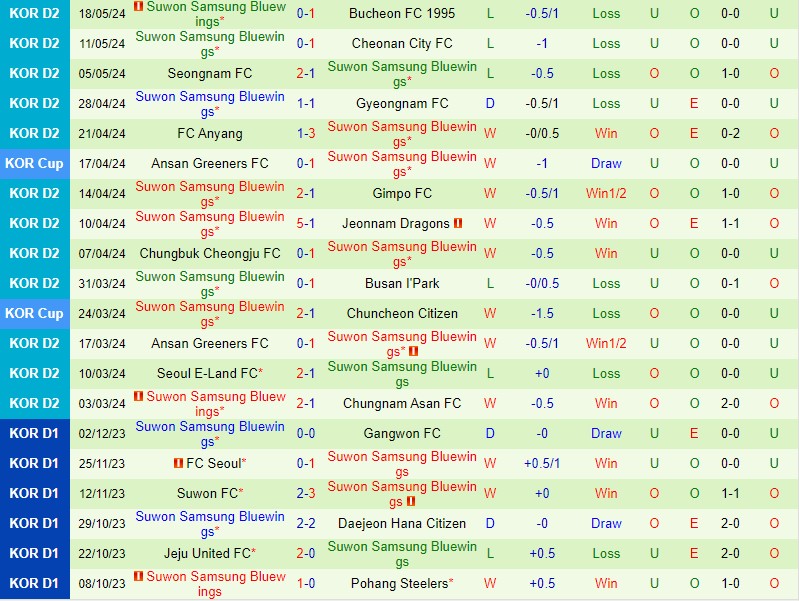Open Gangwon FC team page

402,433
